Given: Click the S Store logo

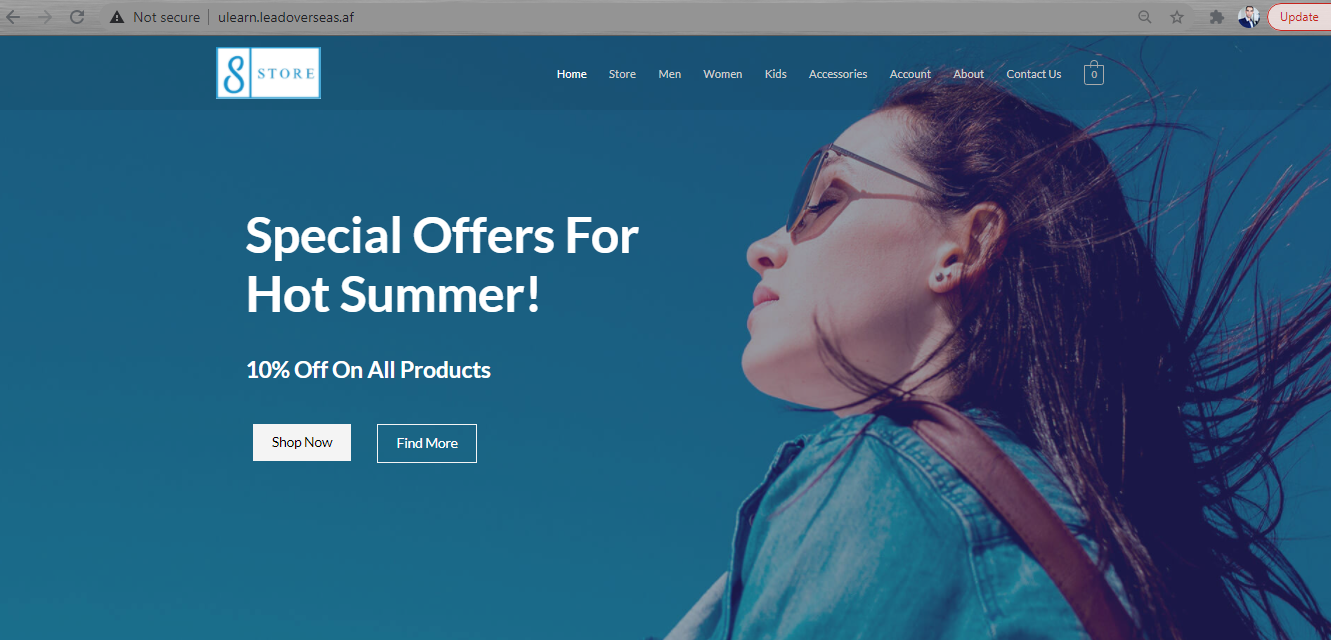Looking at the screenshot, I should pyautogui.click(x=268, y=73).
